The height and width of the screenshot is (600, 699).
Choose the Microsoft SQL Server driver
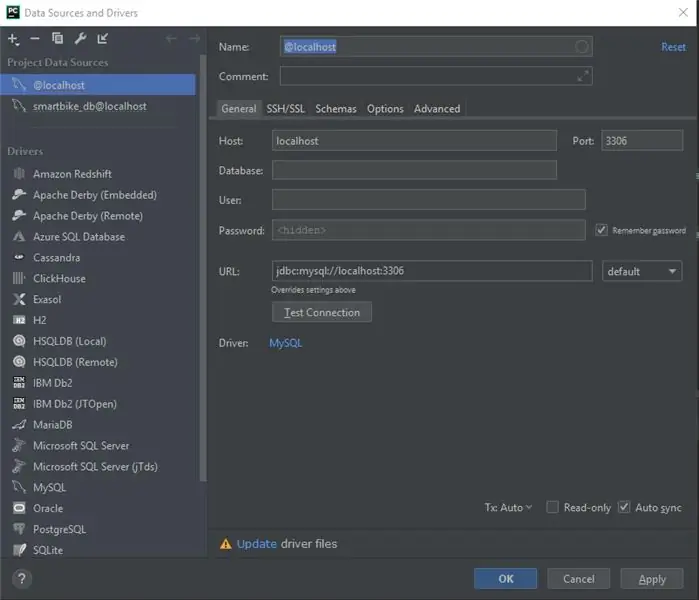click(x=81, y=446)
